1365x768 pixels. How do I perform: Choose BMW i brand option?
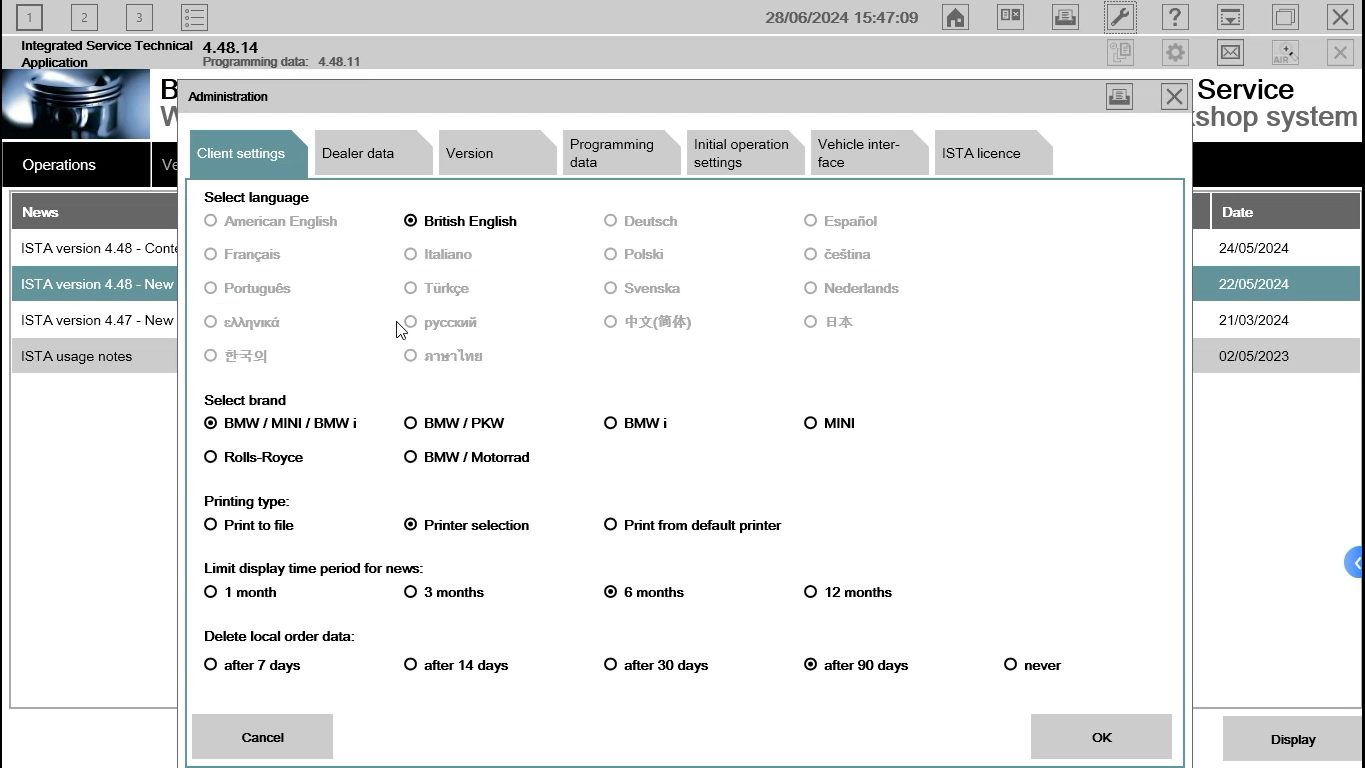click(635, 423)
